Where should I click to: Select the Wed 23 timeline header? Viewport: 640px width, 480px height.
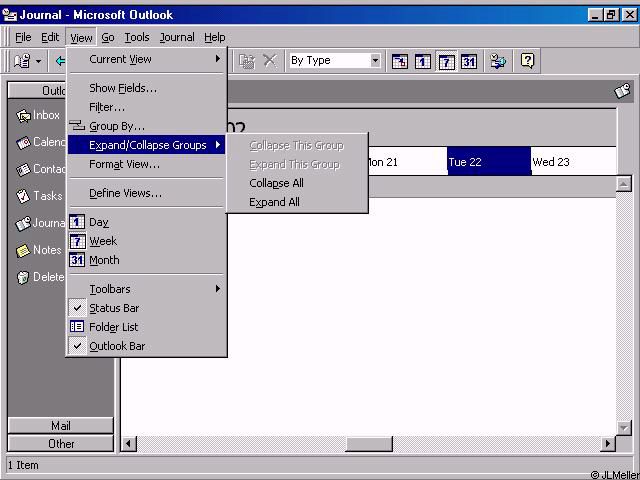pos(573,162)
